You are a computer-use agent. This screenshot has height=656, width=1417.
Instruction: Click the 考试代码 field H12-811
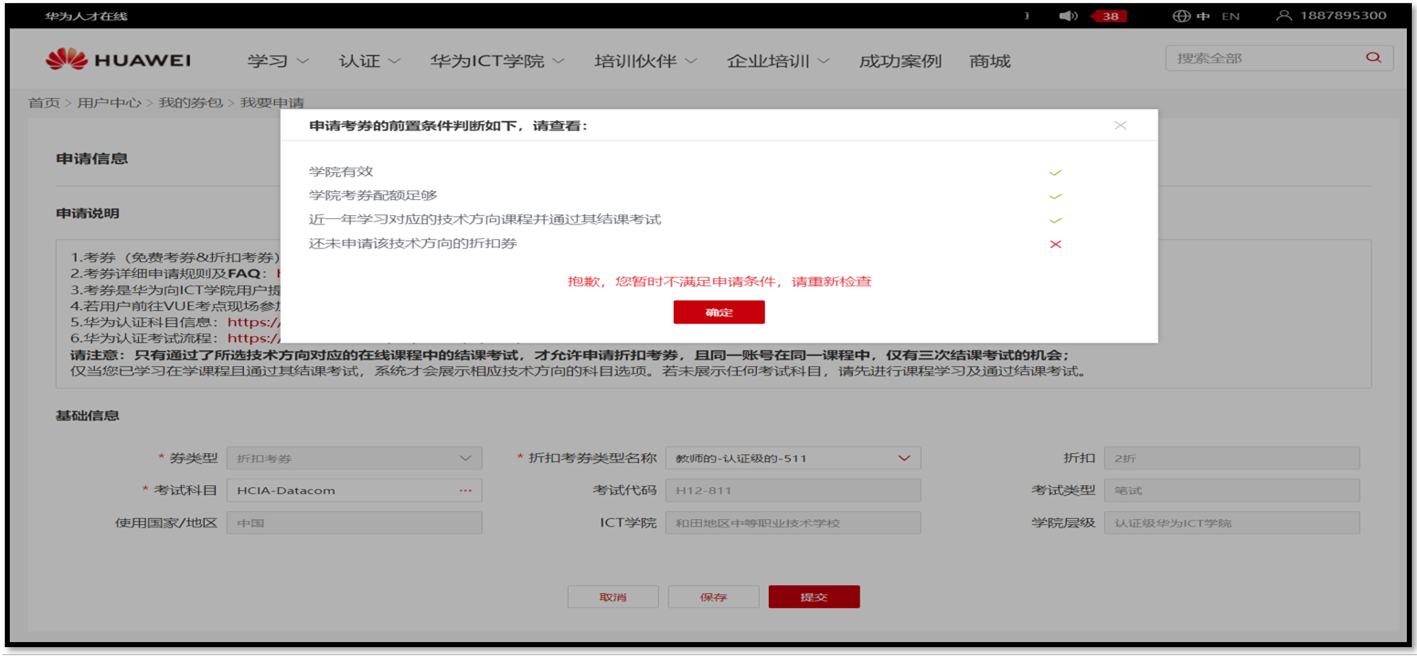pos(793,491)
